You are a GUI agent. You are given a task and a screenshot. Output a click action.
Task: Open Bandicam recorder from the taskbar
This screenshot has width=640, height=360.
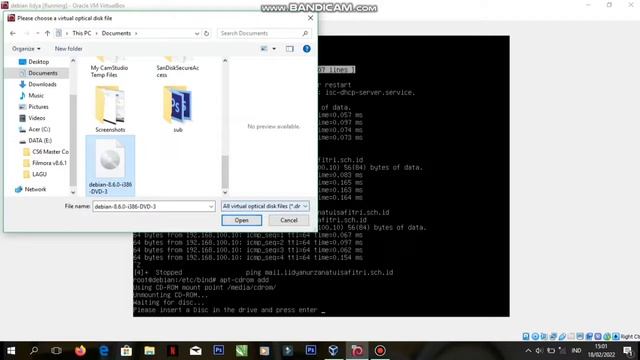(380, 351)
